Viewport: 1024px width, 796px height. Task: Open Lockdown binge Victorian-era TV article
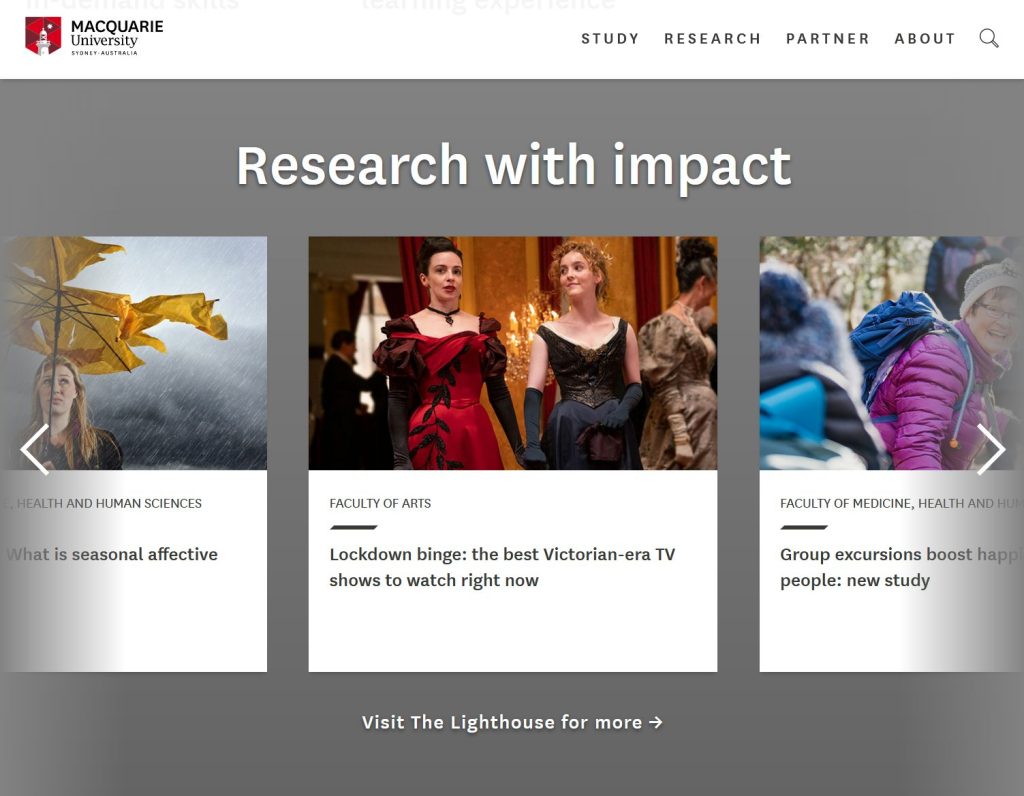(502, 567)
